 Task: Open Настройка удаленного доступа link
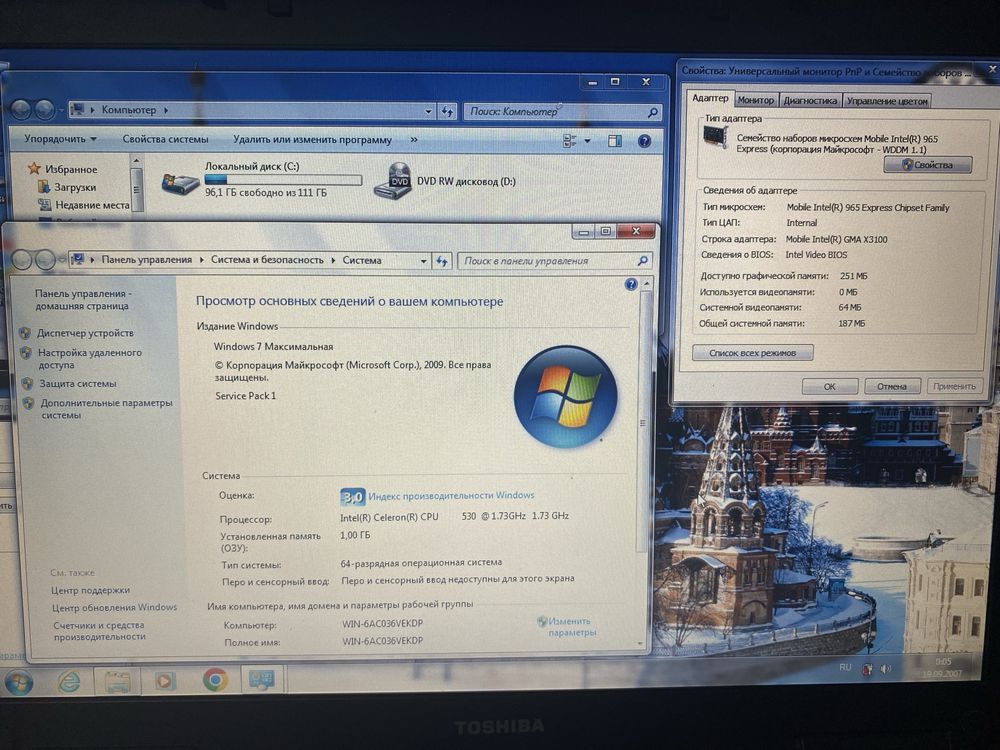(90, 358)
